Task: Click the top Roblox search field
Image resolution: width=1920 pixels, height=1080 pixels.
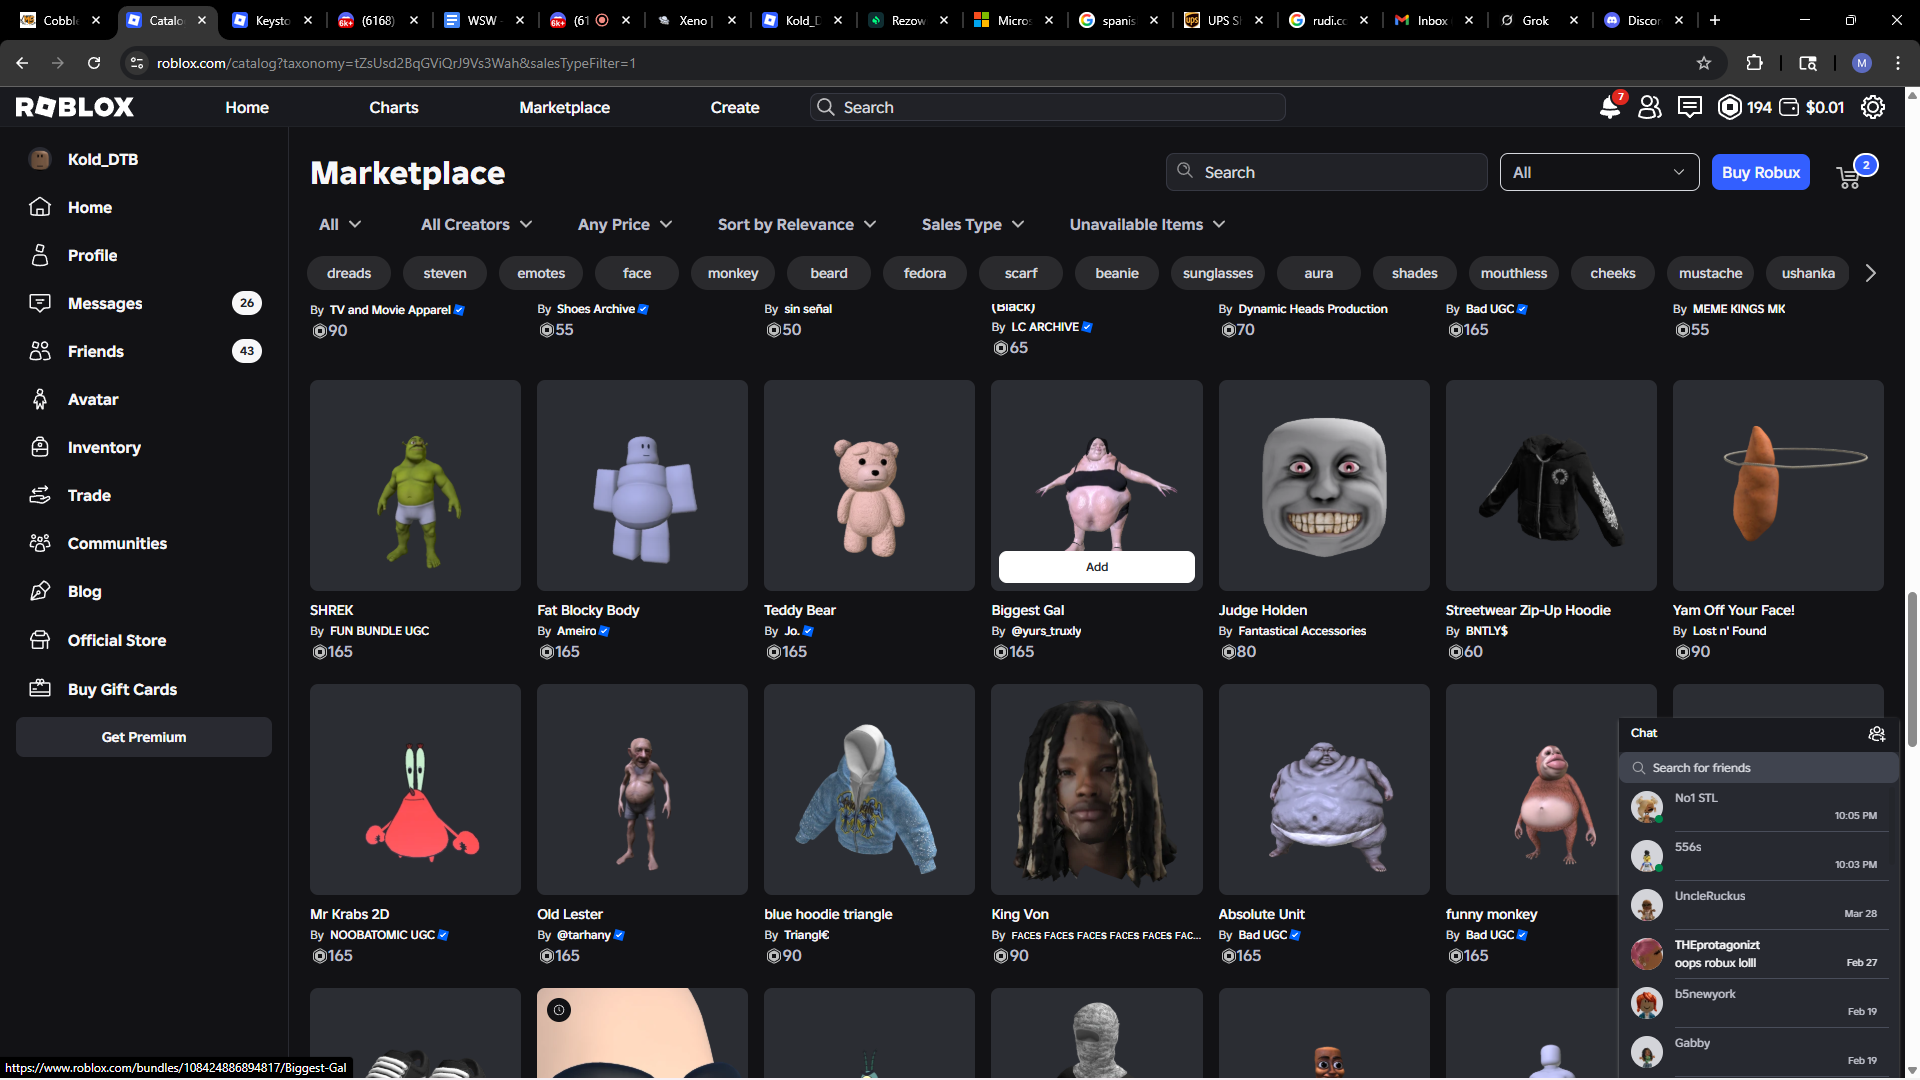Action: 1047,107
